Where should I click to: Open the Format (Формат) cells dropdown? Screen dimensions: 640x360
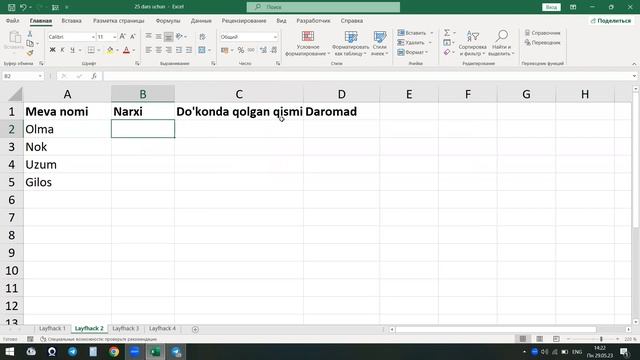point(413,52)
